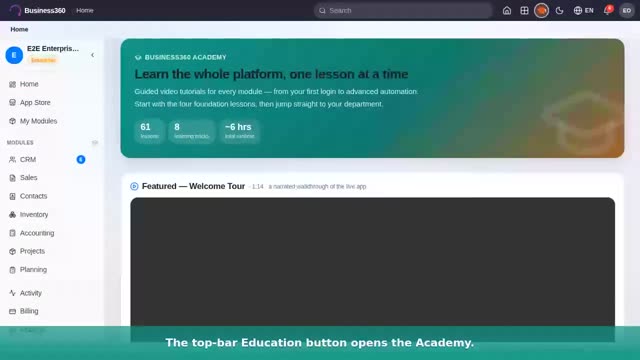
Task: Click into the Search field
Action: coord(403,11)
